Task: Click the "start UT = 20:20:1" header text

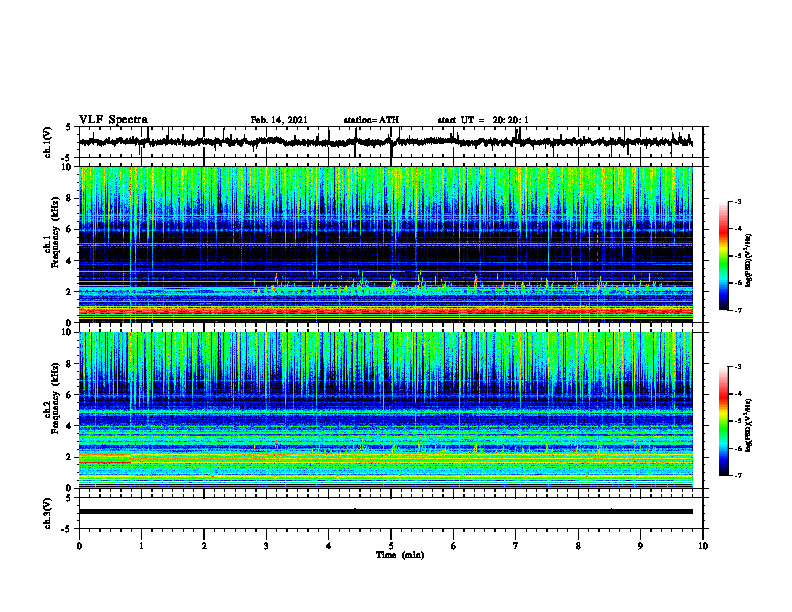Action: click(x=483, y=120)
